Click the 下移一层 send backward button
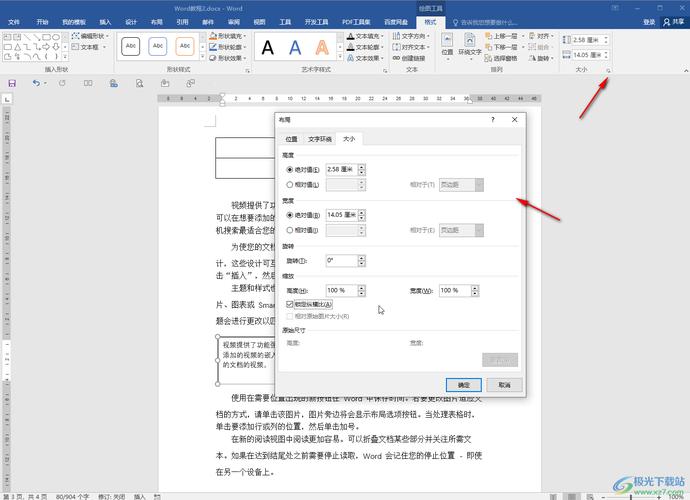Image resolution: width=690 pixels, height=500 pixels. point(501,47)
